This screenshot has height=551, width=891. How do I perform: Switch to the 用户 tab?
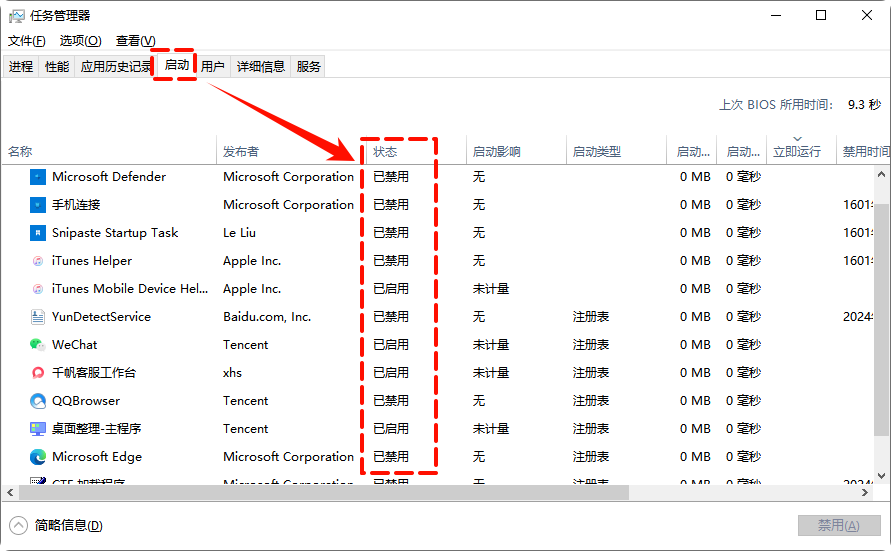tap(213, 66)
